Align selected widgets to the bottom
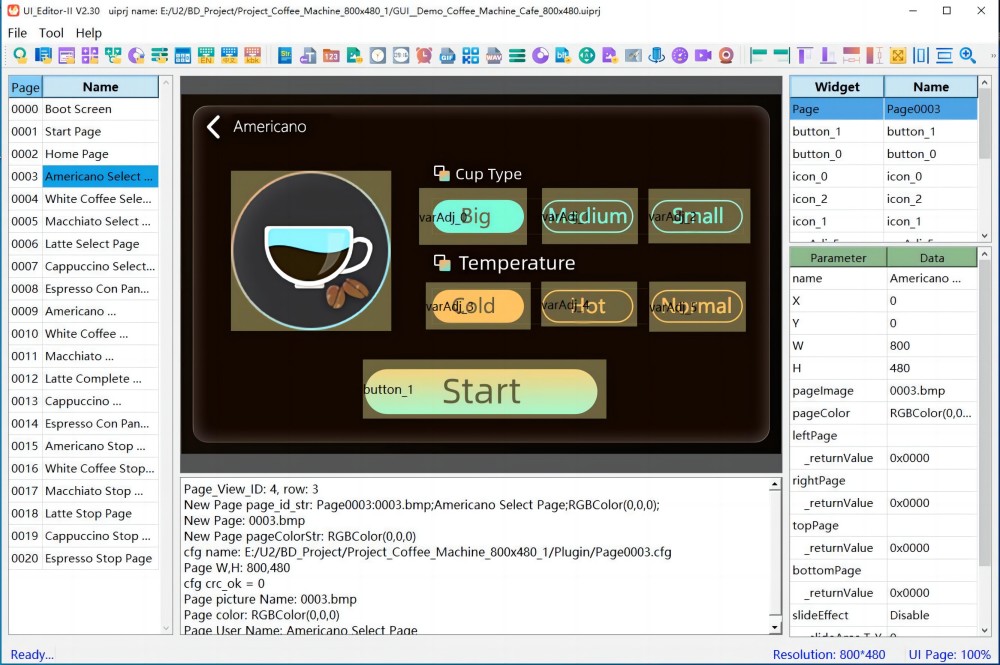 click(828, 55)
